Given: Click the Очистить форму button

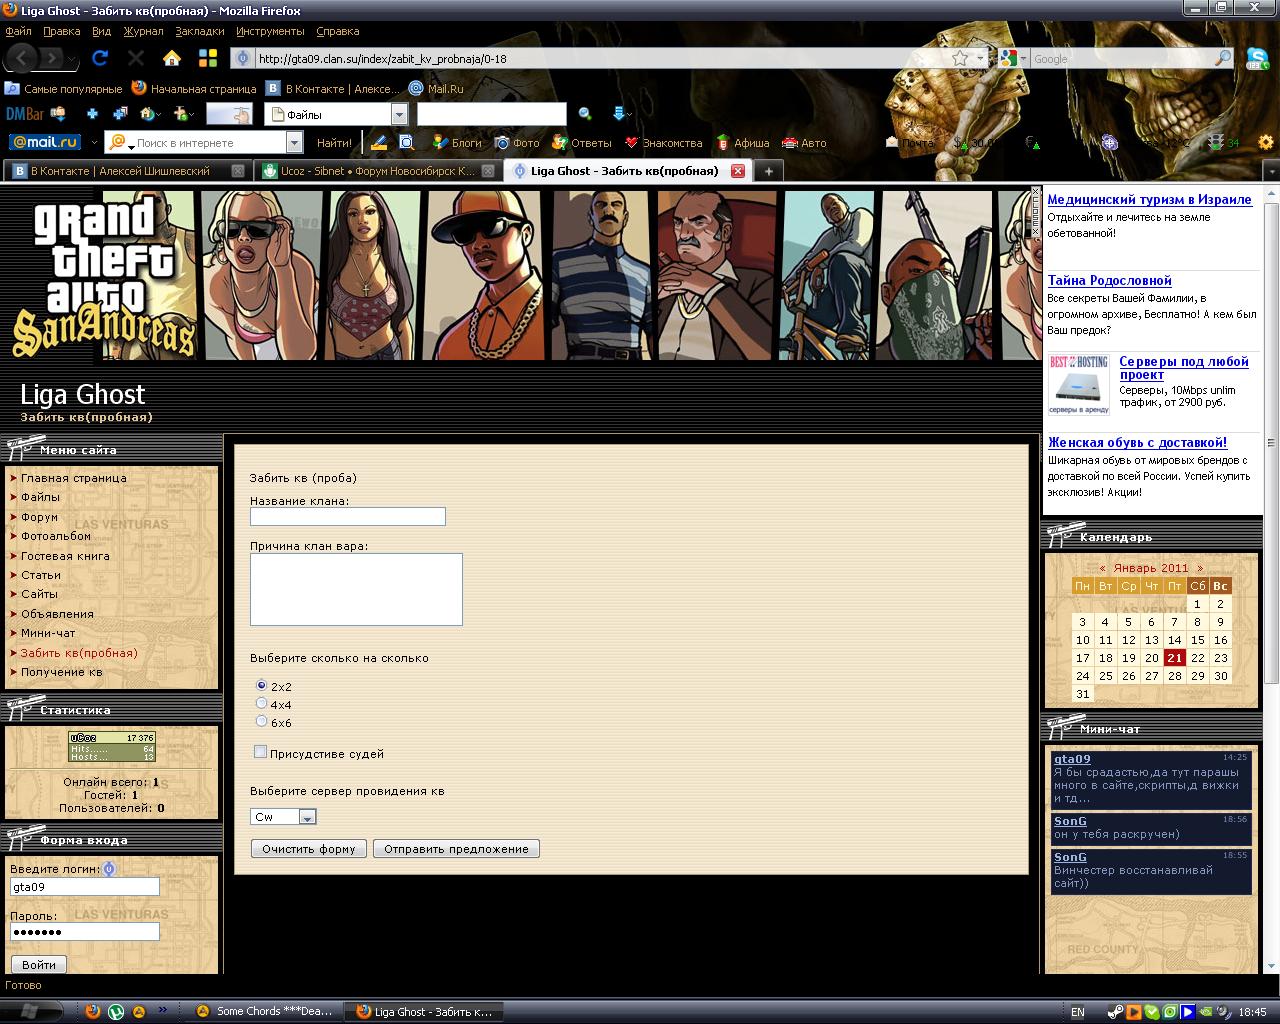Looking at the screenshot, I should pyautogui.click(x=309, y=849).
